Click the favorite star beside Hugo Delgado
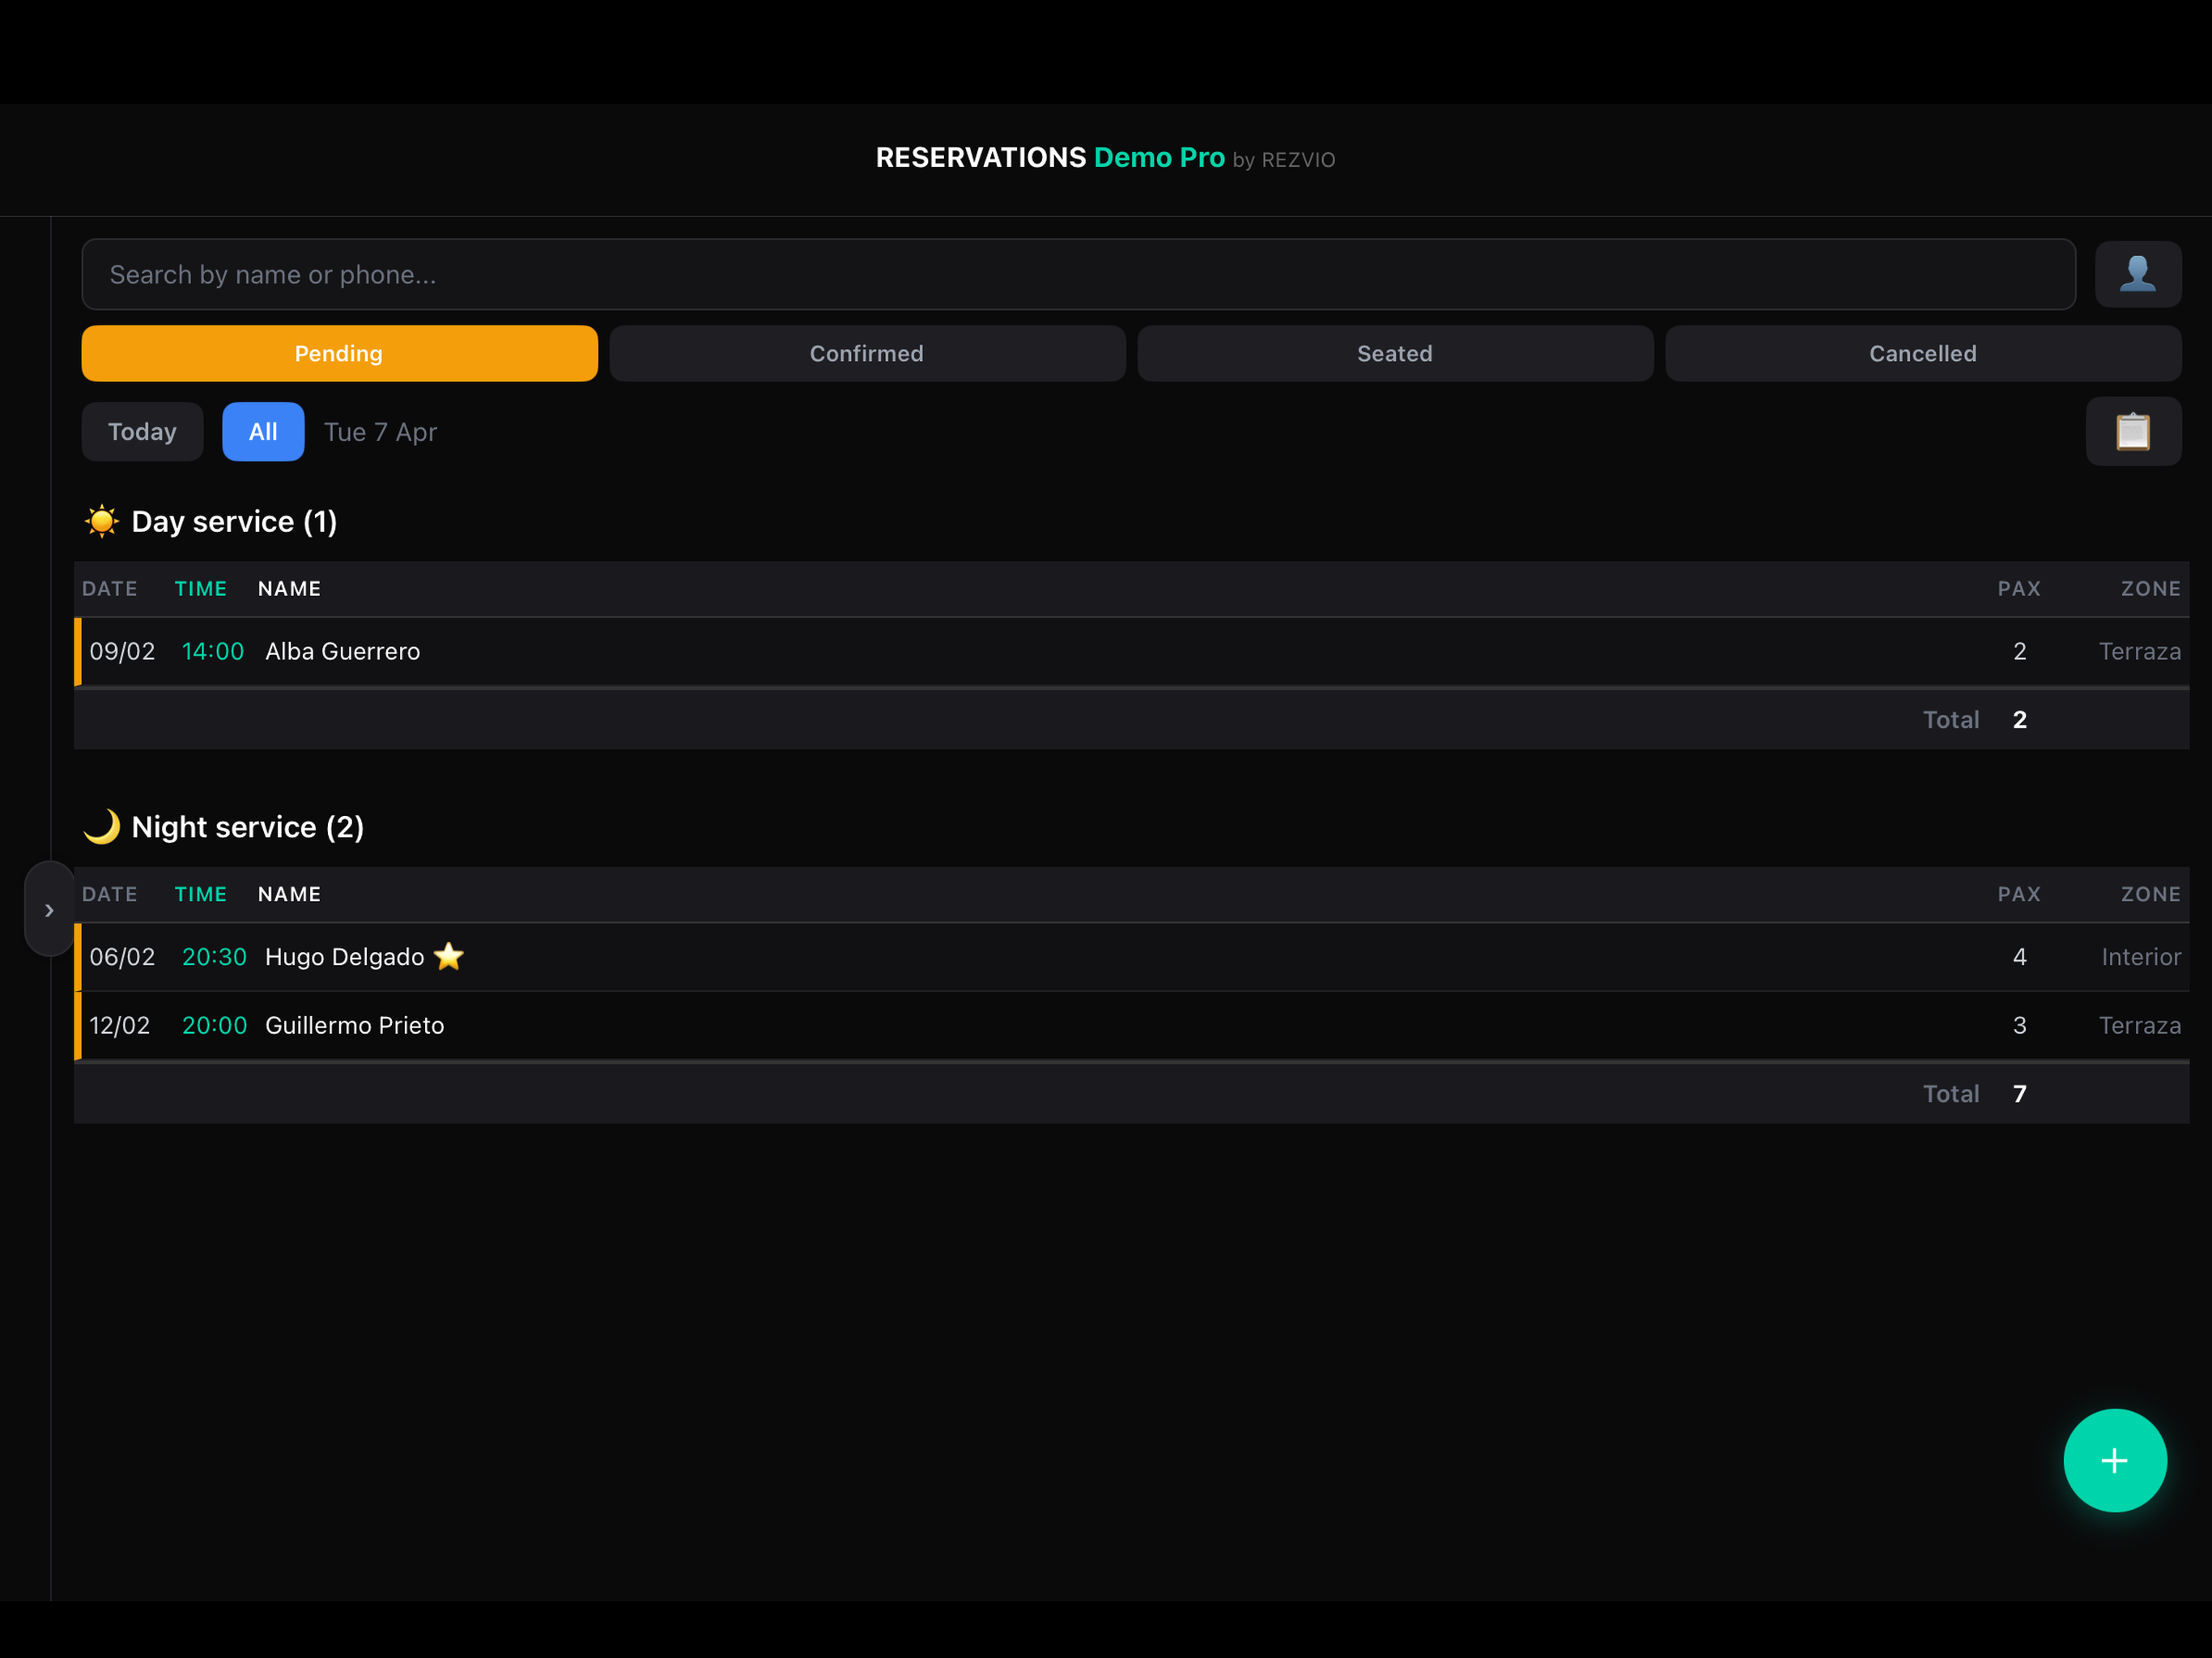The width and height of the screenshot is (2212, 1658). click(x=449, y=957)
